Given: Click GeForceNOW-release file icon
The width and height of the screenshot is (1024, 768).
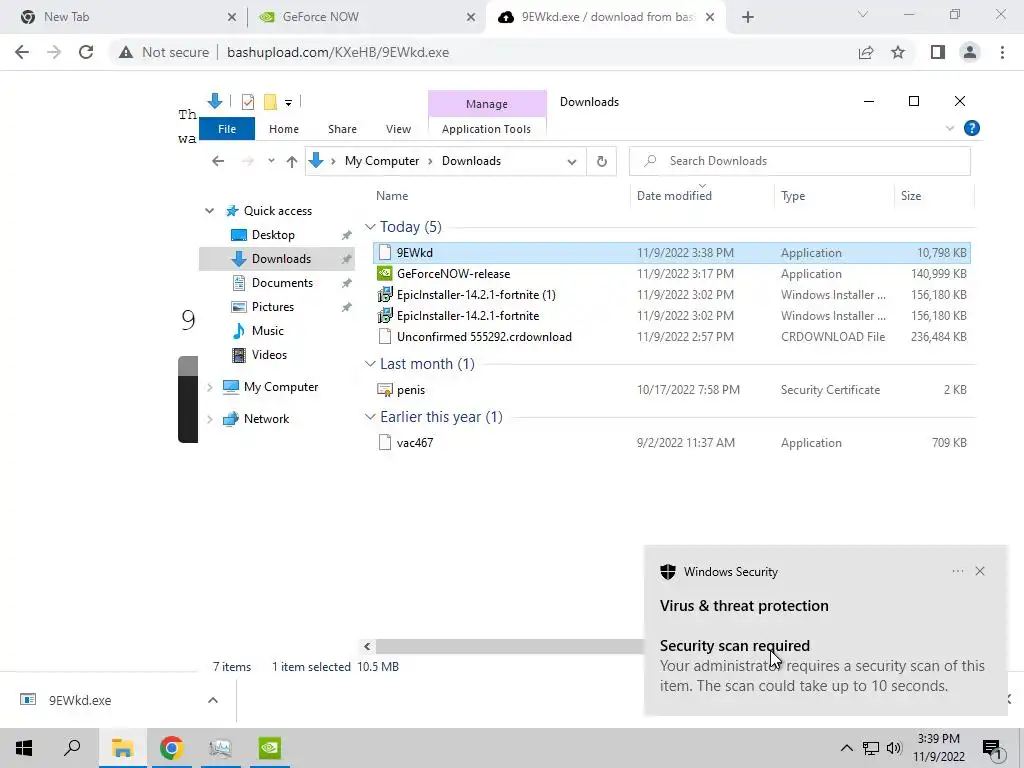Looking at the screenshot, I should [x=385, y=274].
